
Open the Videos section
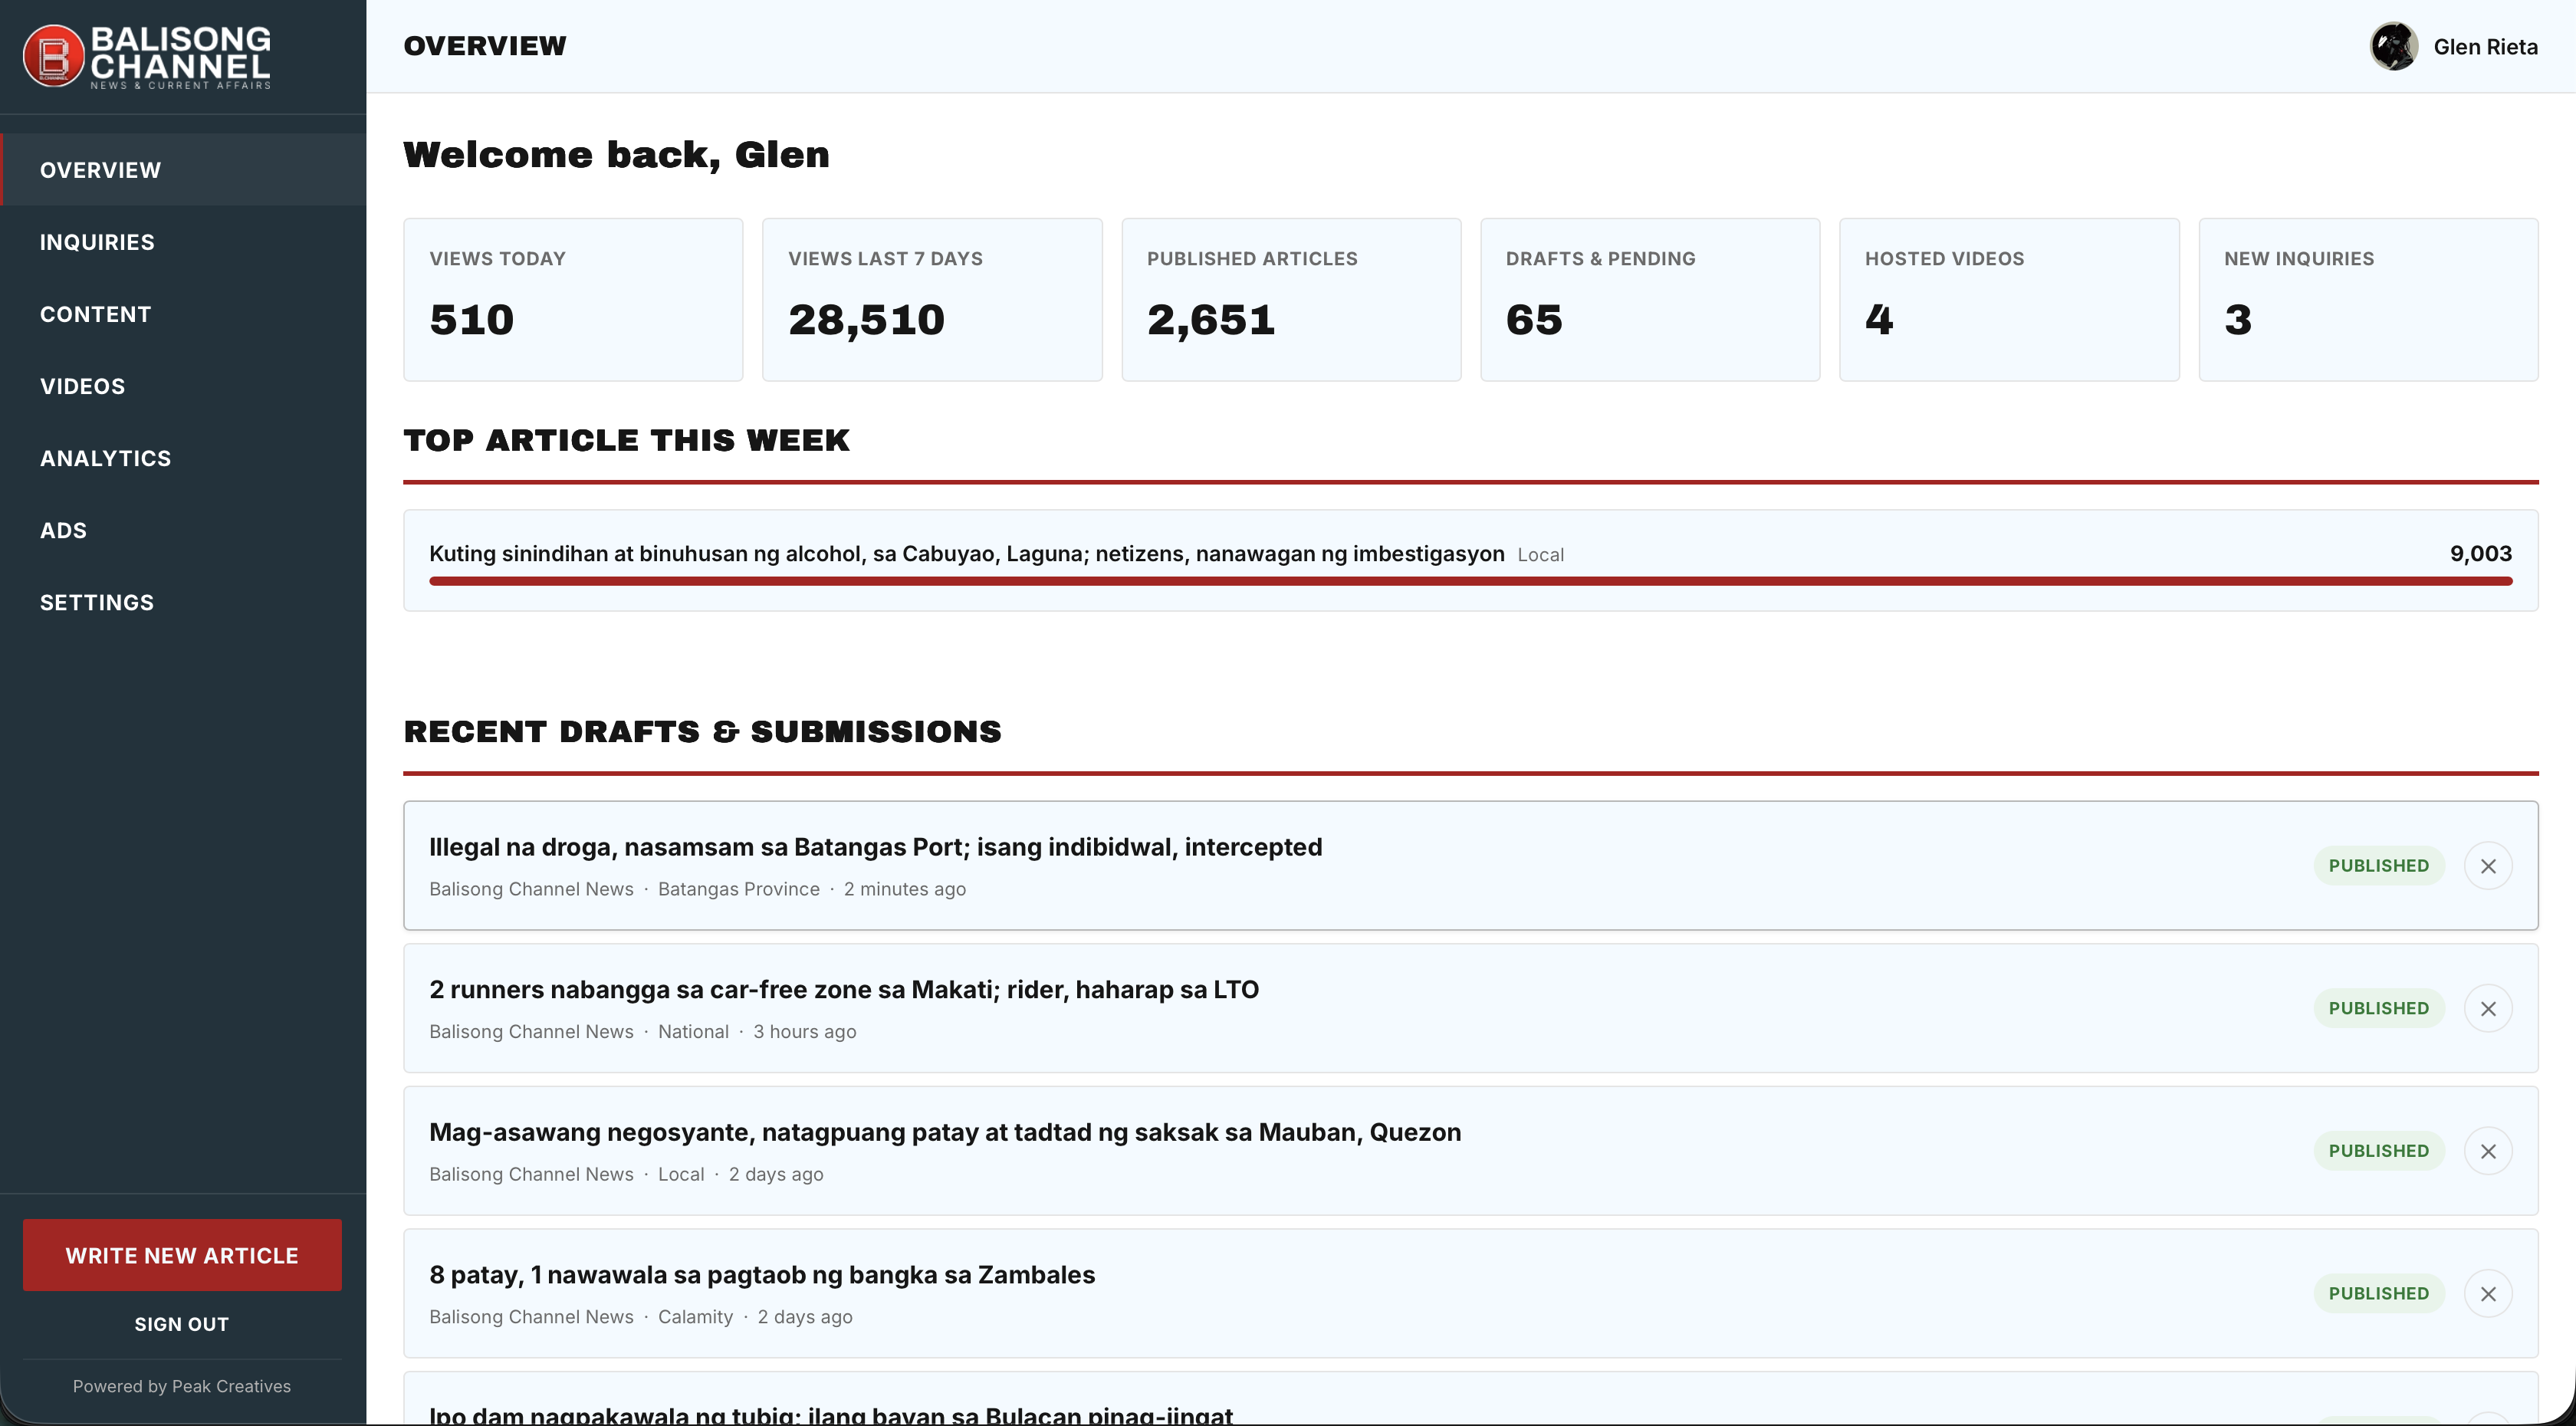pyautogui.click(x=183, y=386)
